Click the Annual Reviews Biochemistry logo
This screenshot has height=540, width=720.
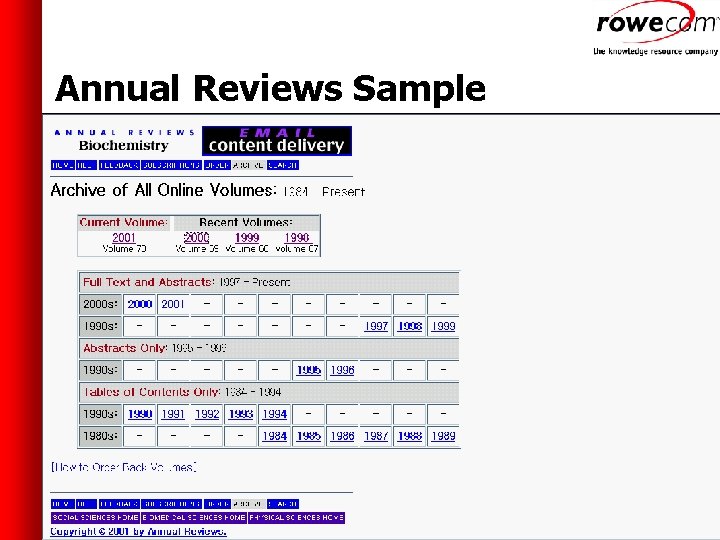click(x=124, y=141)
